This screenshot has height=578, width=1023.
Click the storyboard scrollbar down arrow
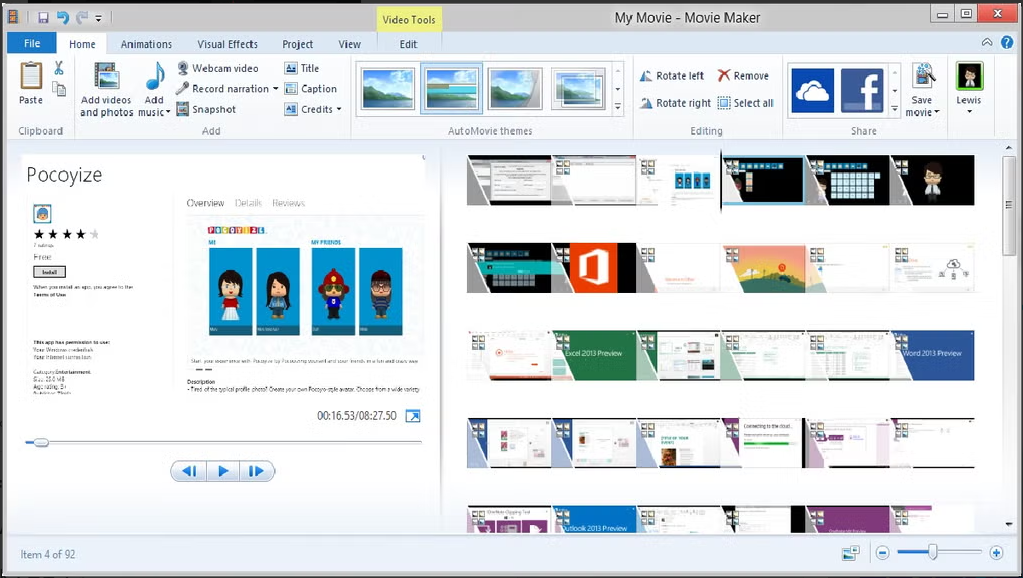[x=1009, y=524]
